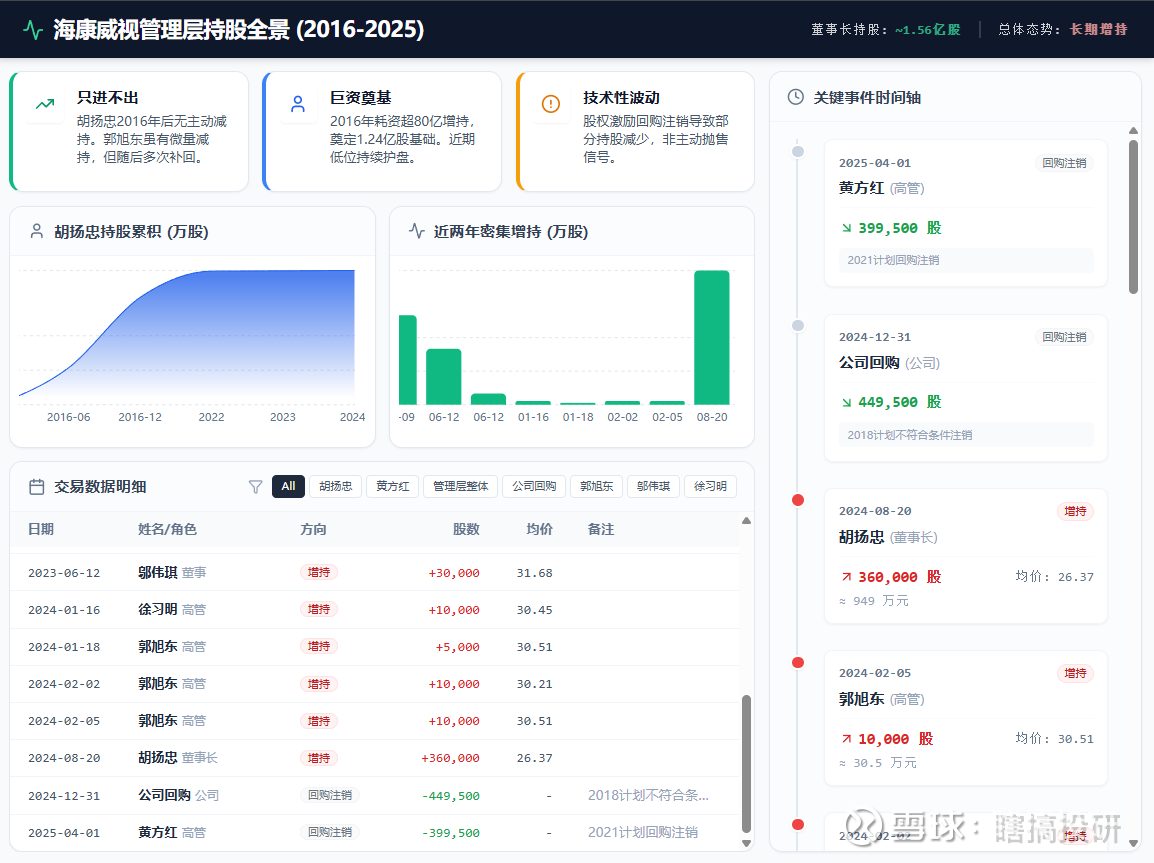The image size is (1154, 863).
Task: Click the 日期 column header
Action: click(x=40, y=529)
